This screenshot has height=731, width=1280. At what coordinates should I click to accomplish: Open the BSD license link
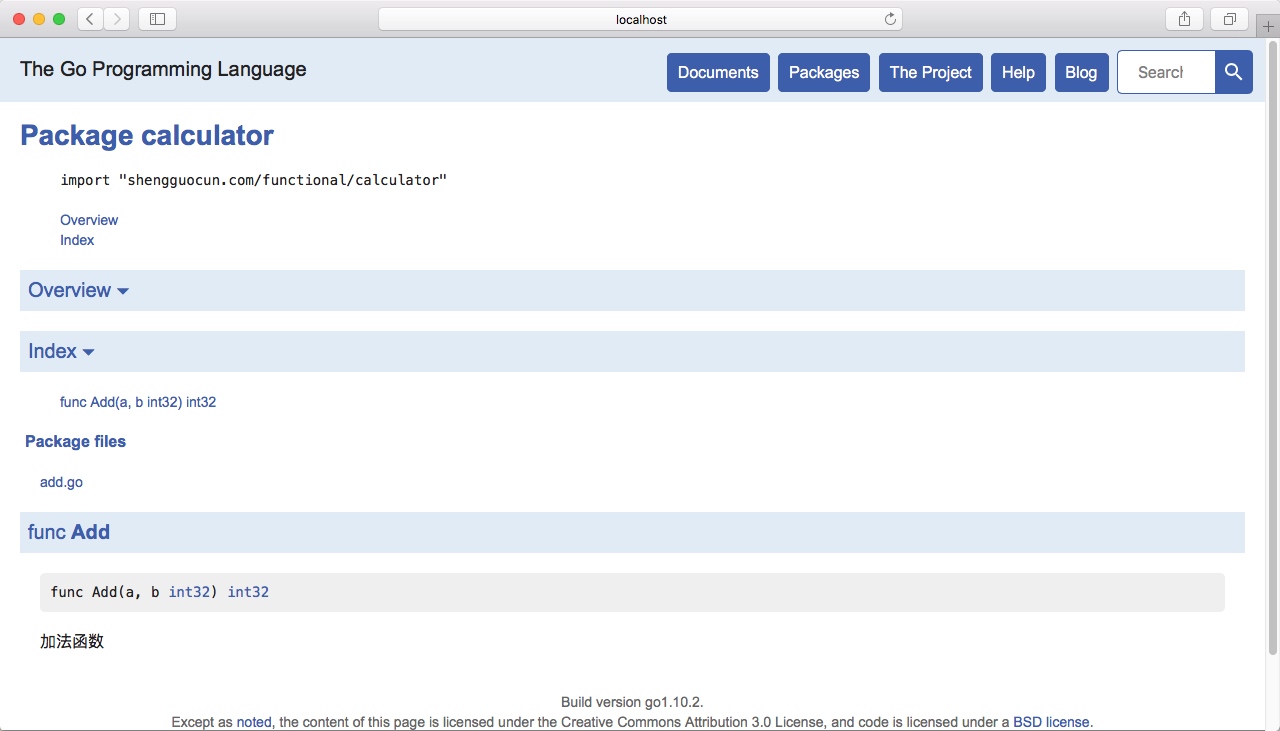1051,722
